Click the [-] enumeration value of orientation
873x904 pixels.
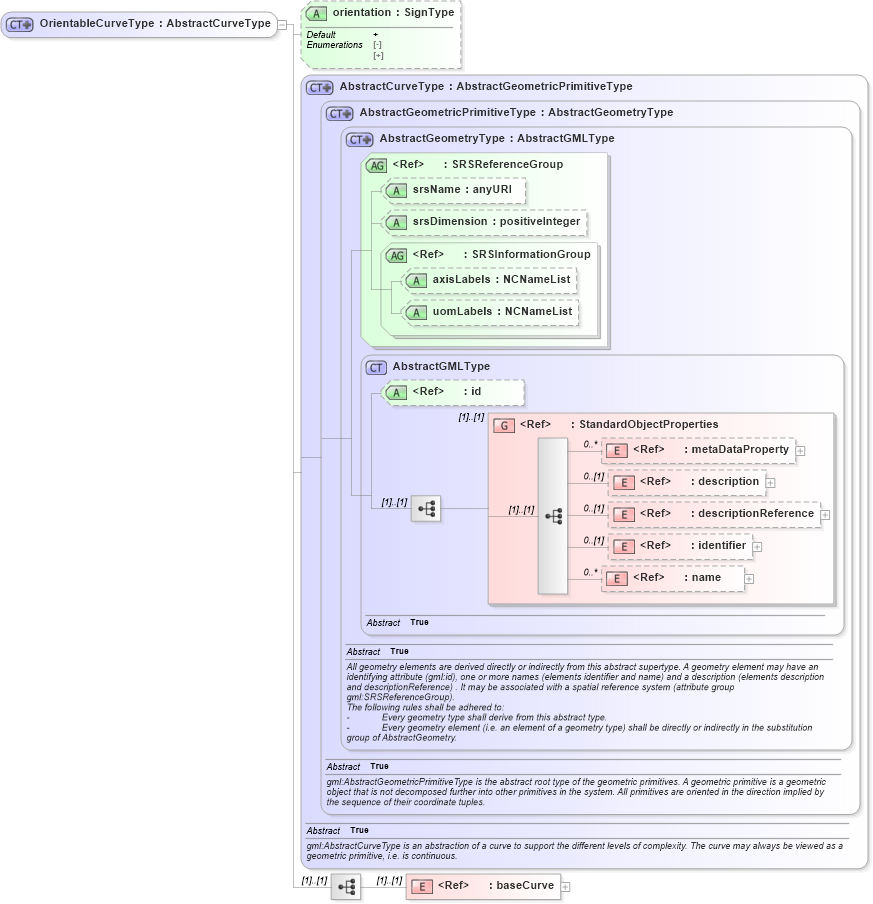point(378,45)
